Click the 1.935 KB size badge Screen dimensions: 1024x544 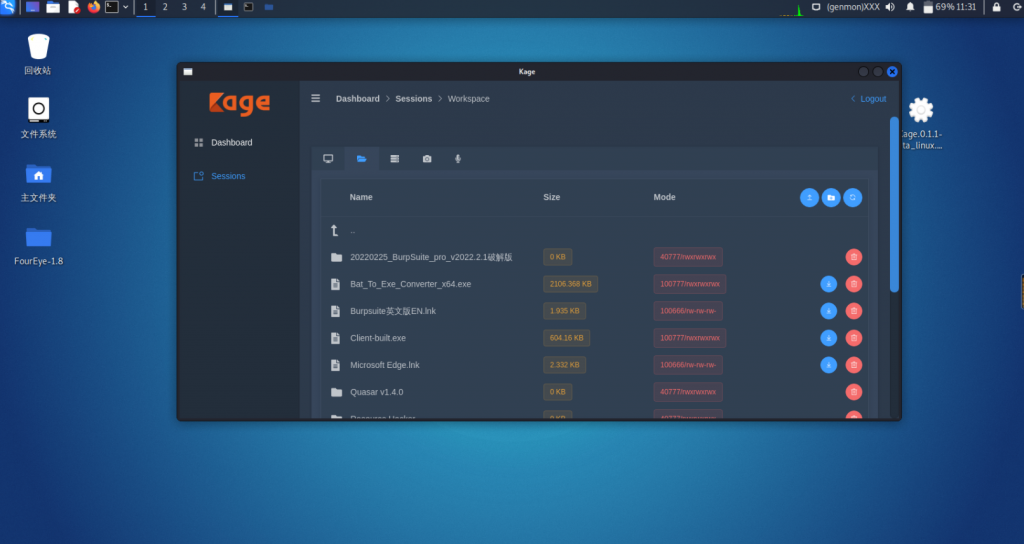click(x=564, y=311)
